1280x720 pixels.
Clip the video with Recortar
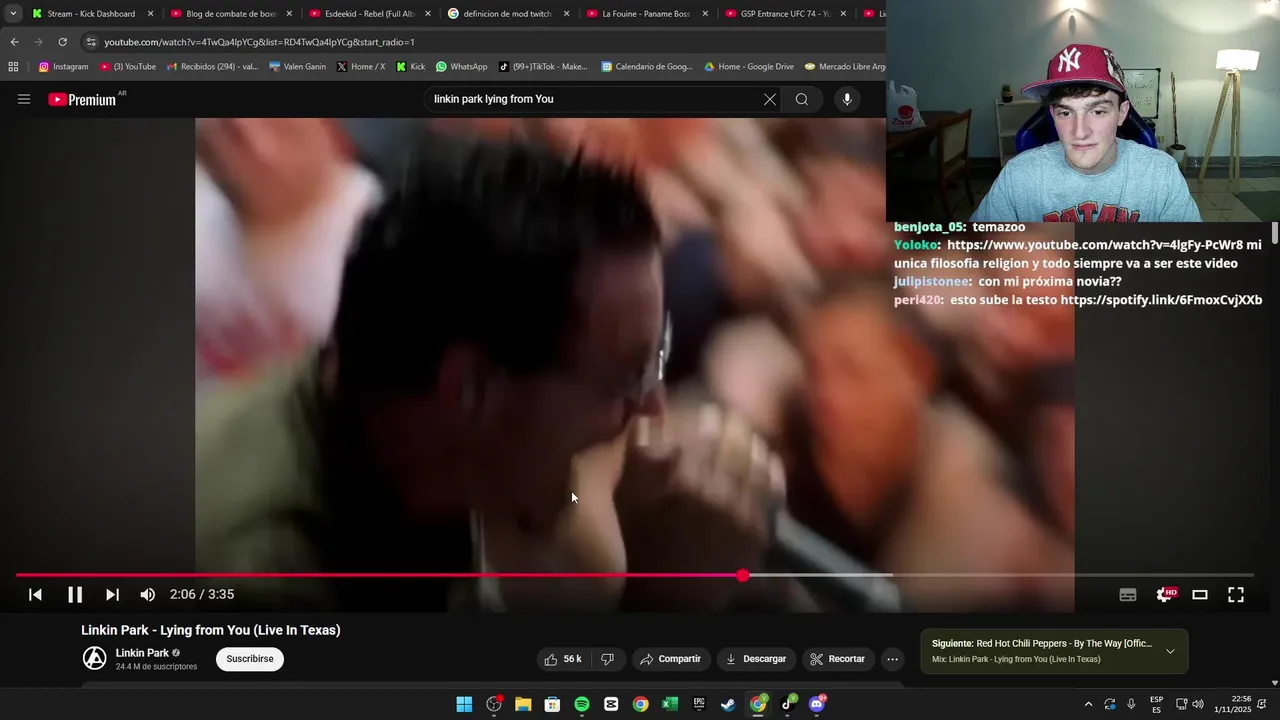coord(837,659)
